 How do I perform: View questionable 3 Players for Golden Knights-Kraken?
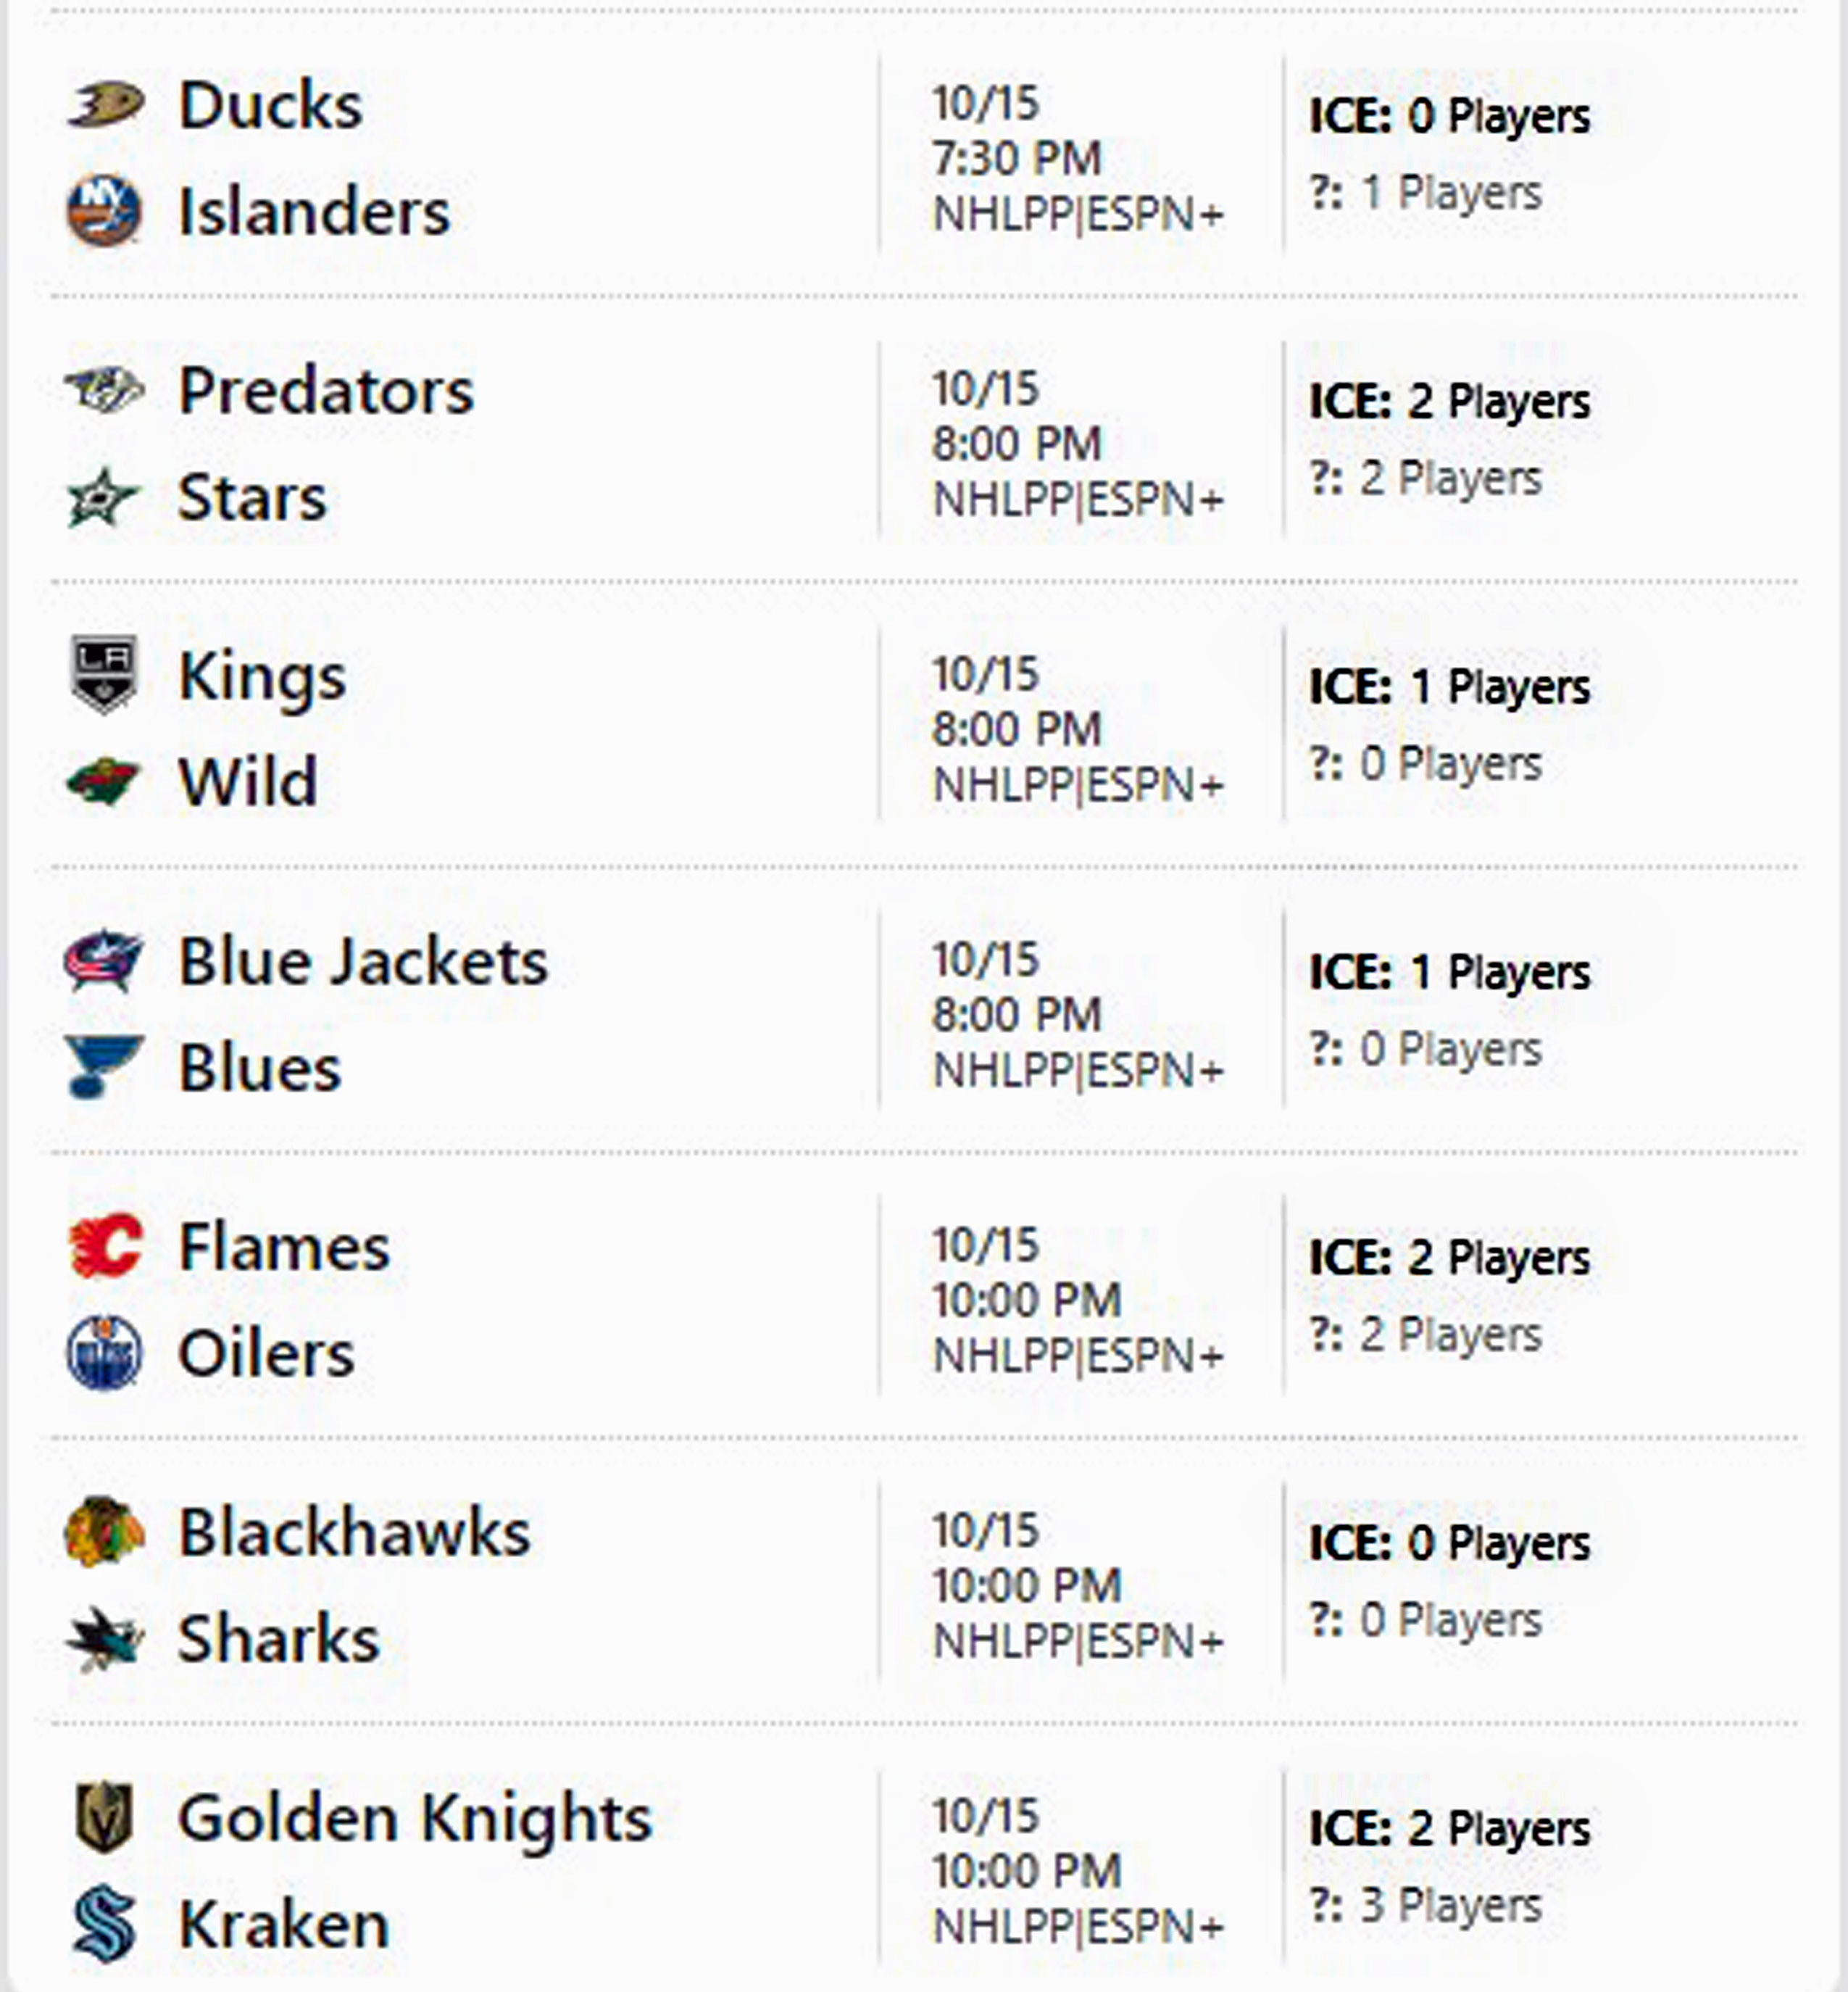[x=1426, y=1906]
